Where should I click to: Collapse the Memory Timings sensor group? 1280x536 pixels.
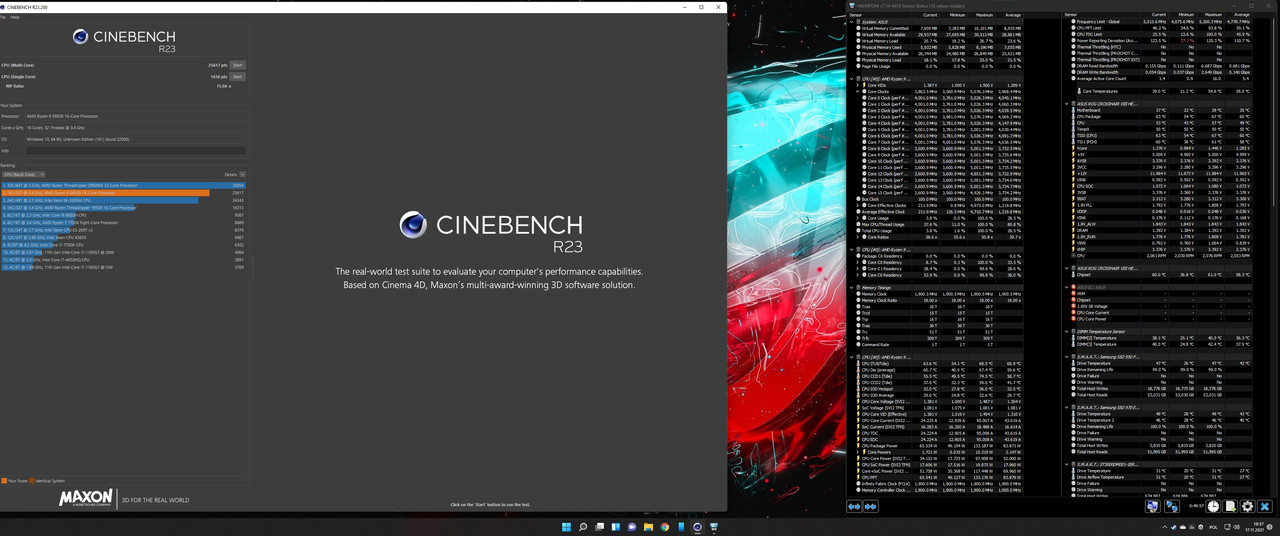(x=851, y=288)
